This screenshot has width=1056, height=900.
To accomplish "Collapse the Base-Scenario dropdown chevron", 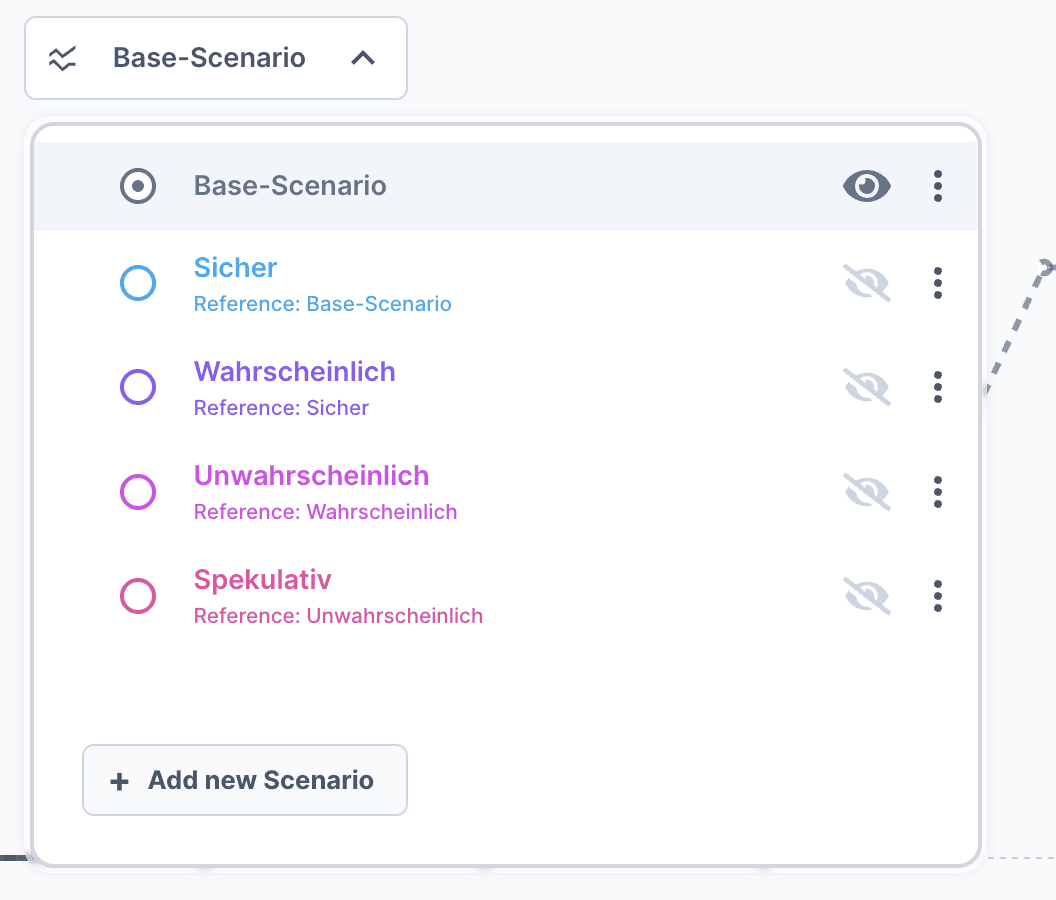I will pos(363,58).
